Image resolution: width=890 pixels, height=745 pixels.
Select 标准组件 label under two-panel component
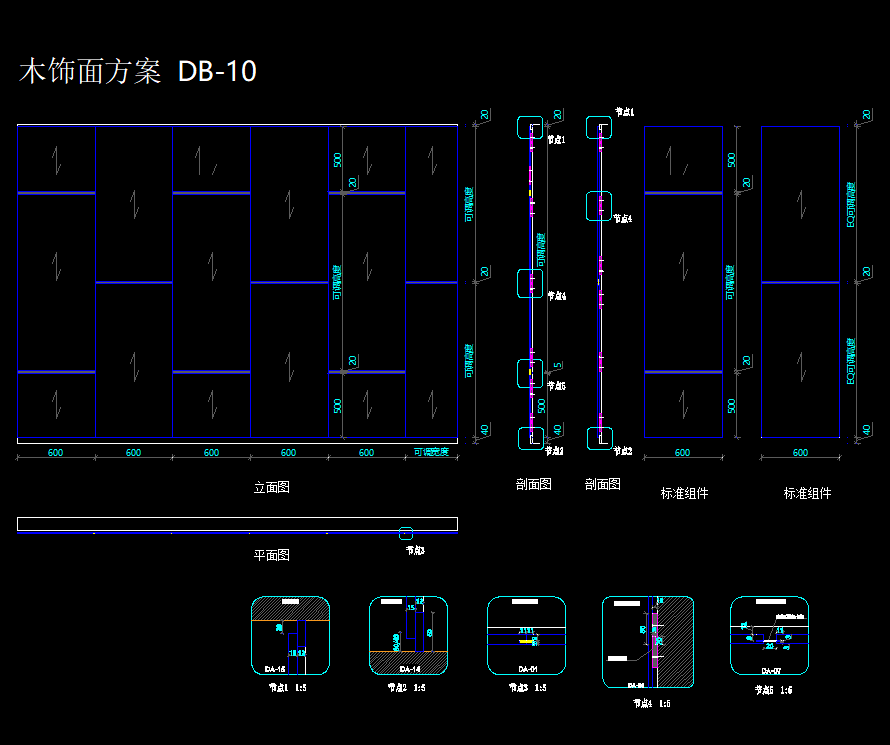[x=807, y=494]
